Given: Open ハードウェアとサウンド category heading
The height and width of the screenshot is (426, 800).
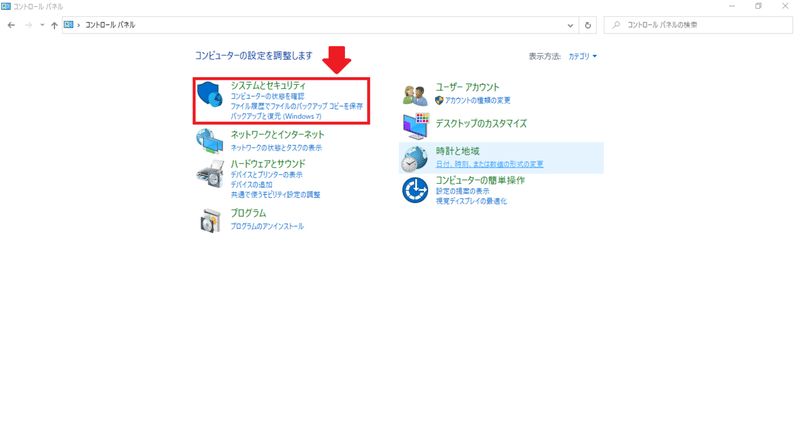Looking at the screenshot, I should tap(268, 163).
